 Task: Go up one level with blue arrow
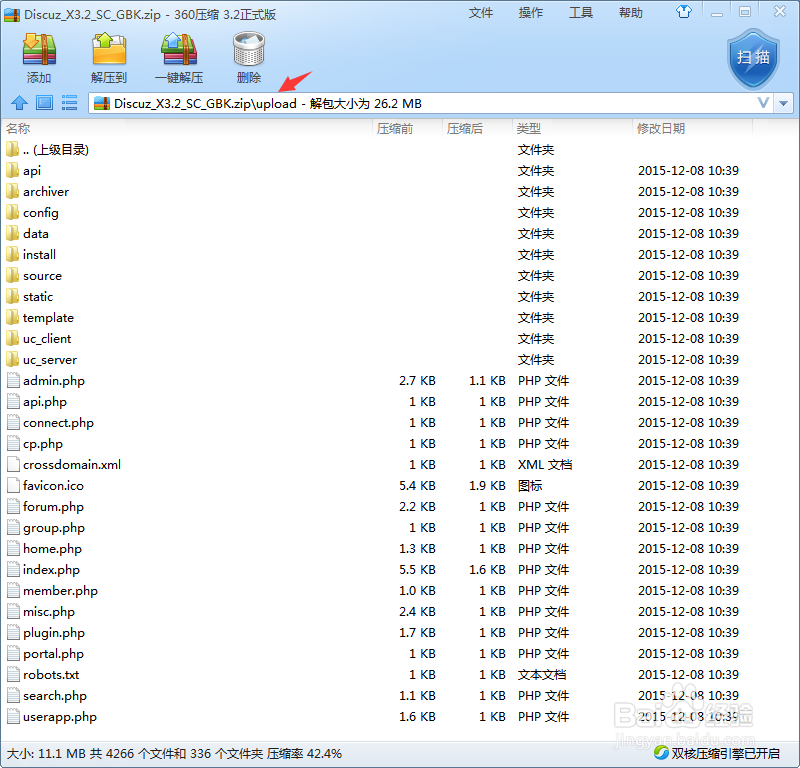click(x=19, y=103)
